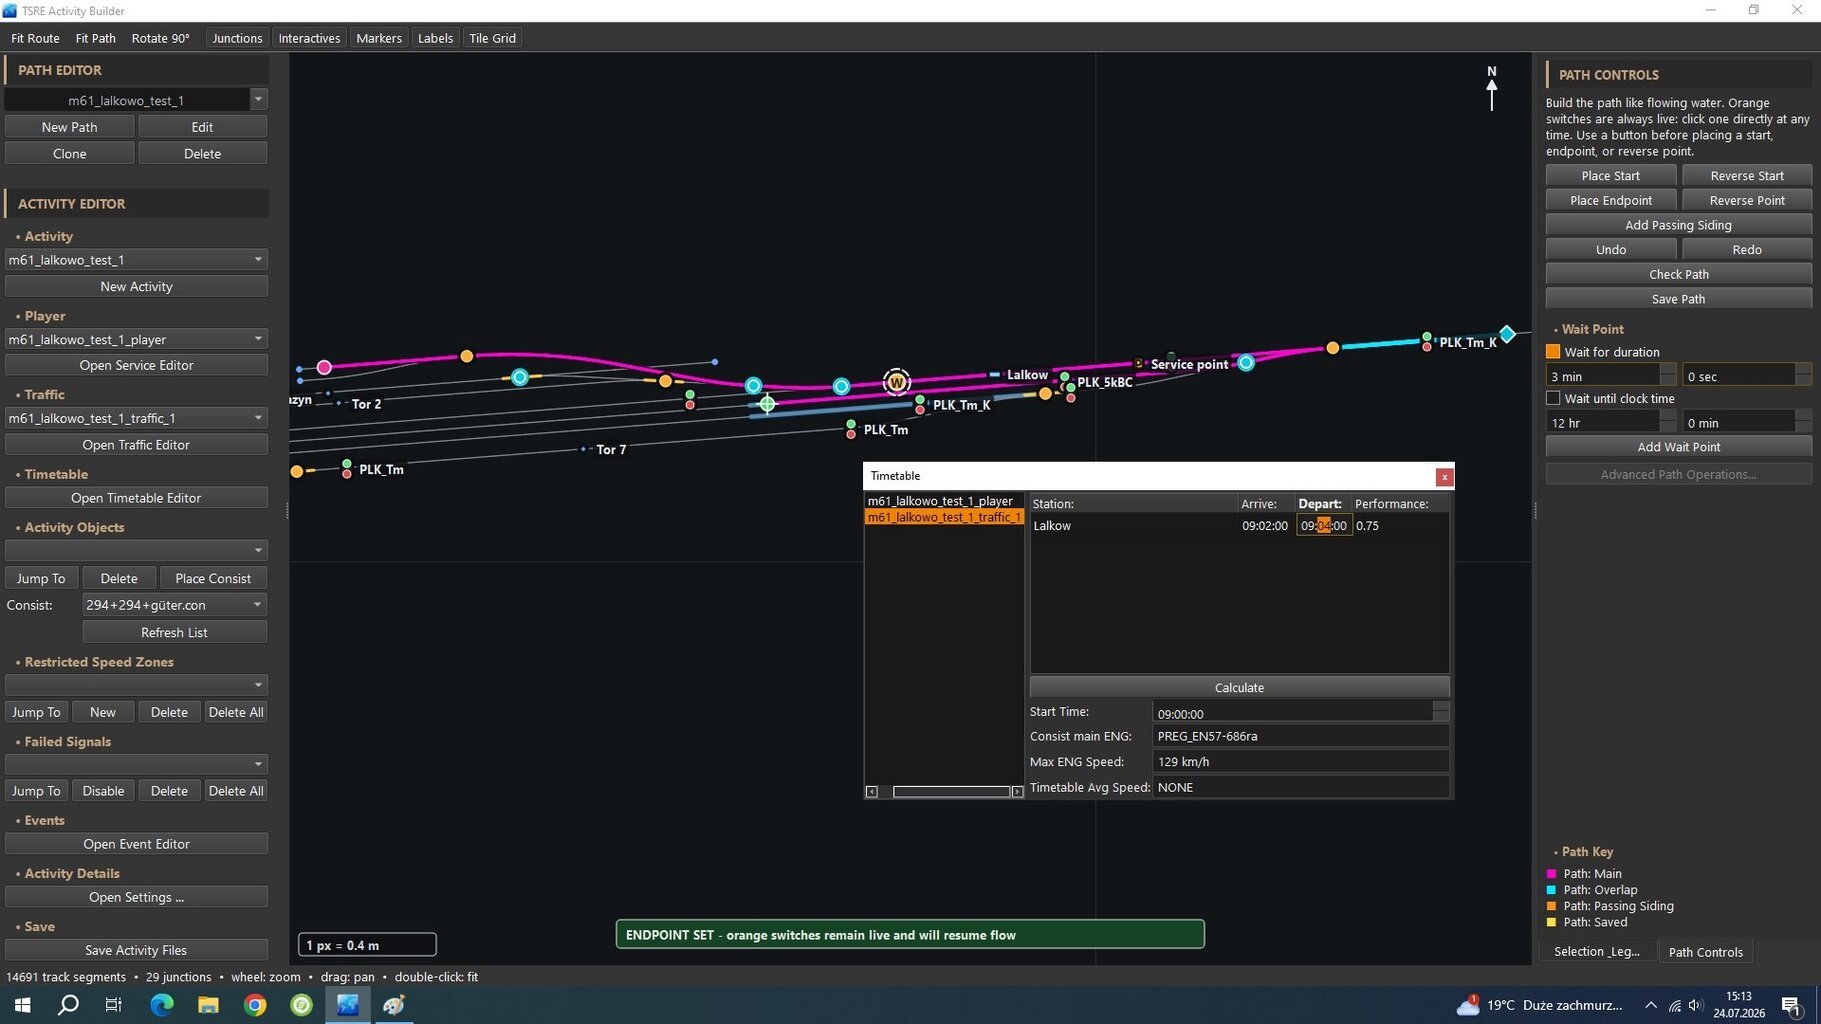Image resolution: width=1821 pixels, height=1024 pixels.
Task: Click the Save Path button
Action: [x=1678, y=299]
